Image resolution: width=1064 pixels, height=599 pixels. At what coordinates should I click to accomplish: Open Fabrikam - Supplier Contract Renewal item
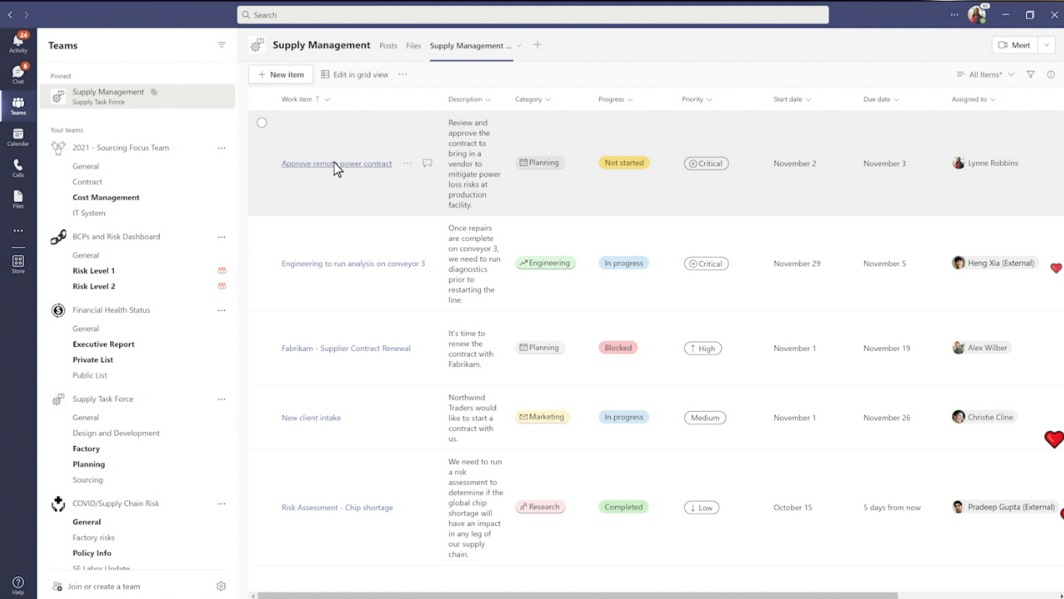pyautogui.click(x=346, y=348)
